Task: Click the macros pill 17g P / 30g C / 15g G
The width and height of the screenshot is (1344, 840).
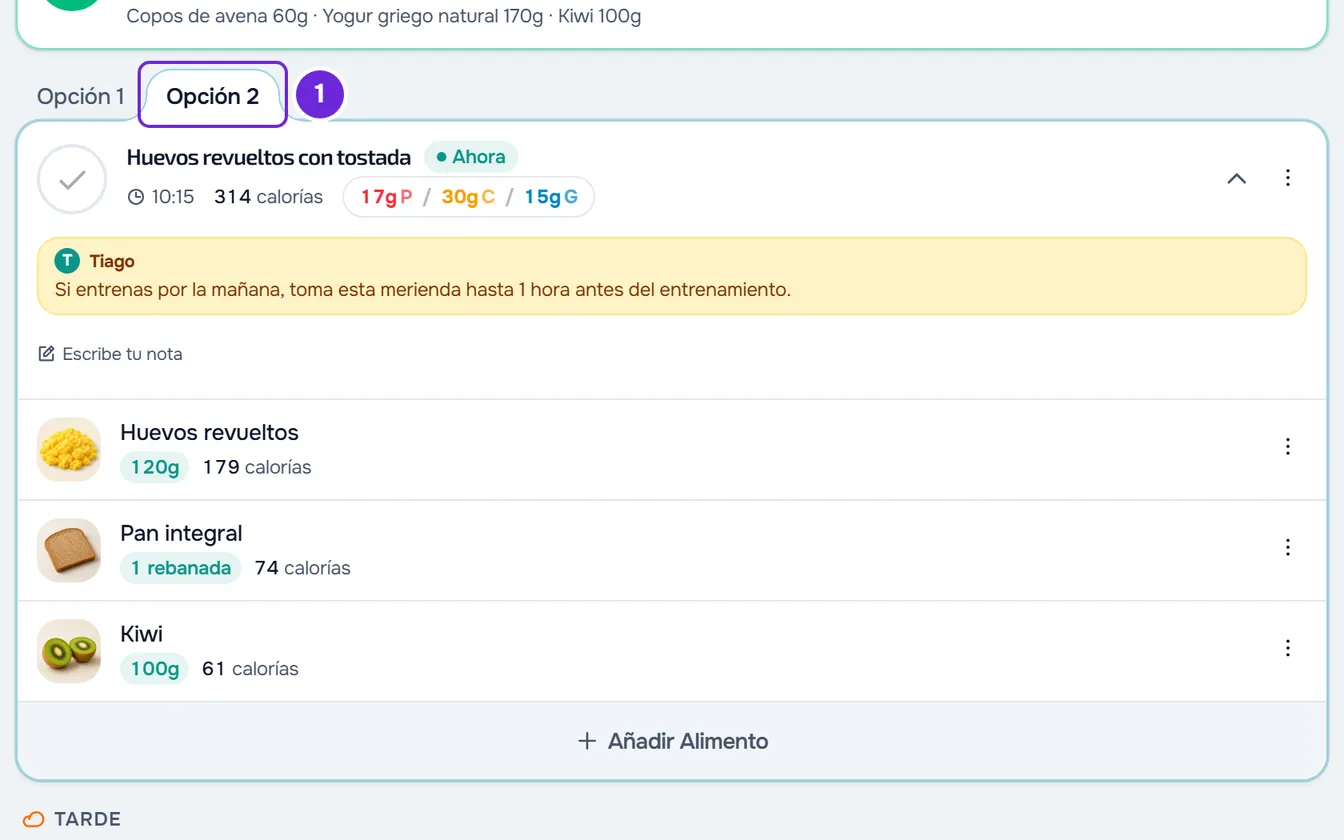Action: pos(469,197)
